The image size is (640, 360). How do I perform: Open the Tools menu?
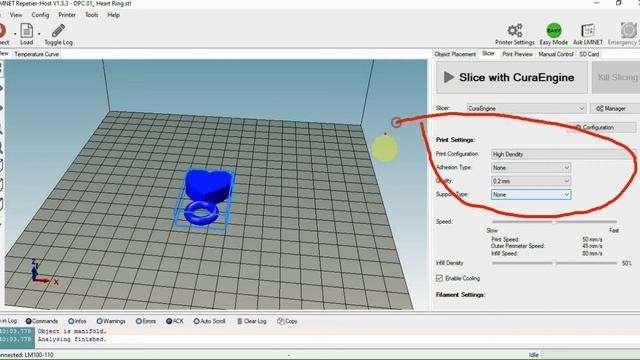click(91, 15)
